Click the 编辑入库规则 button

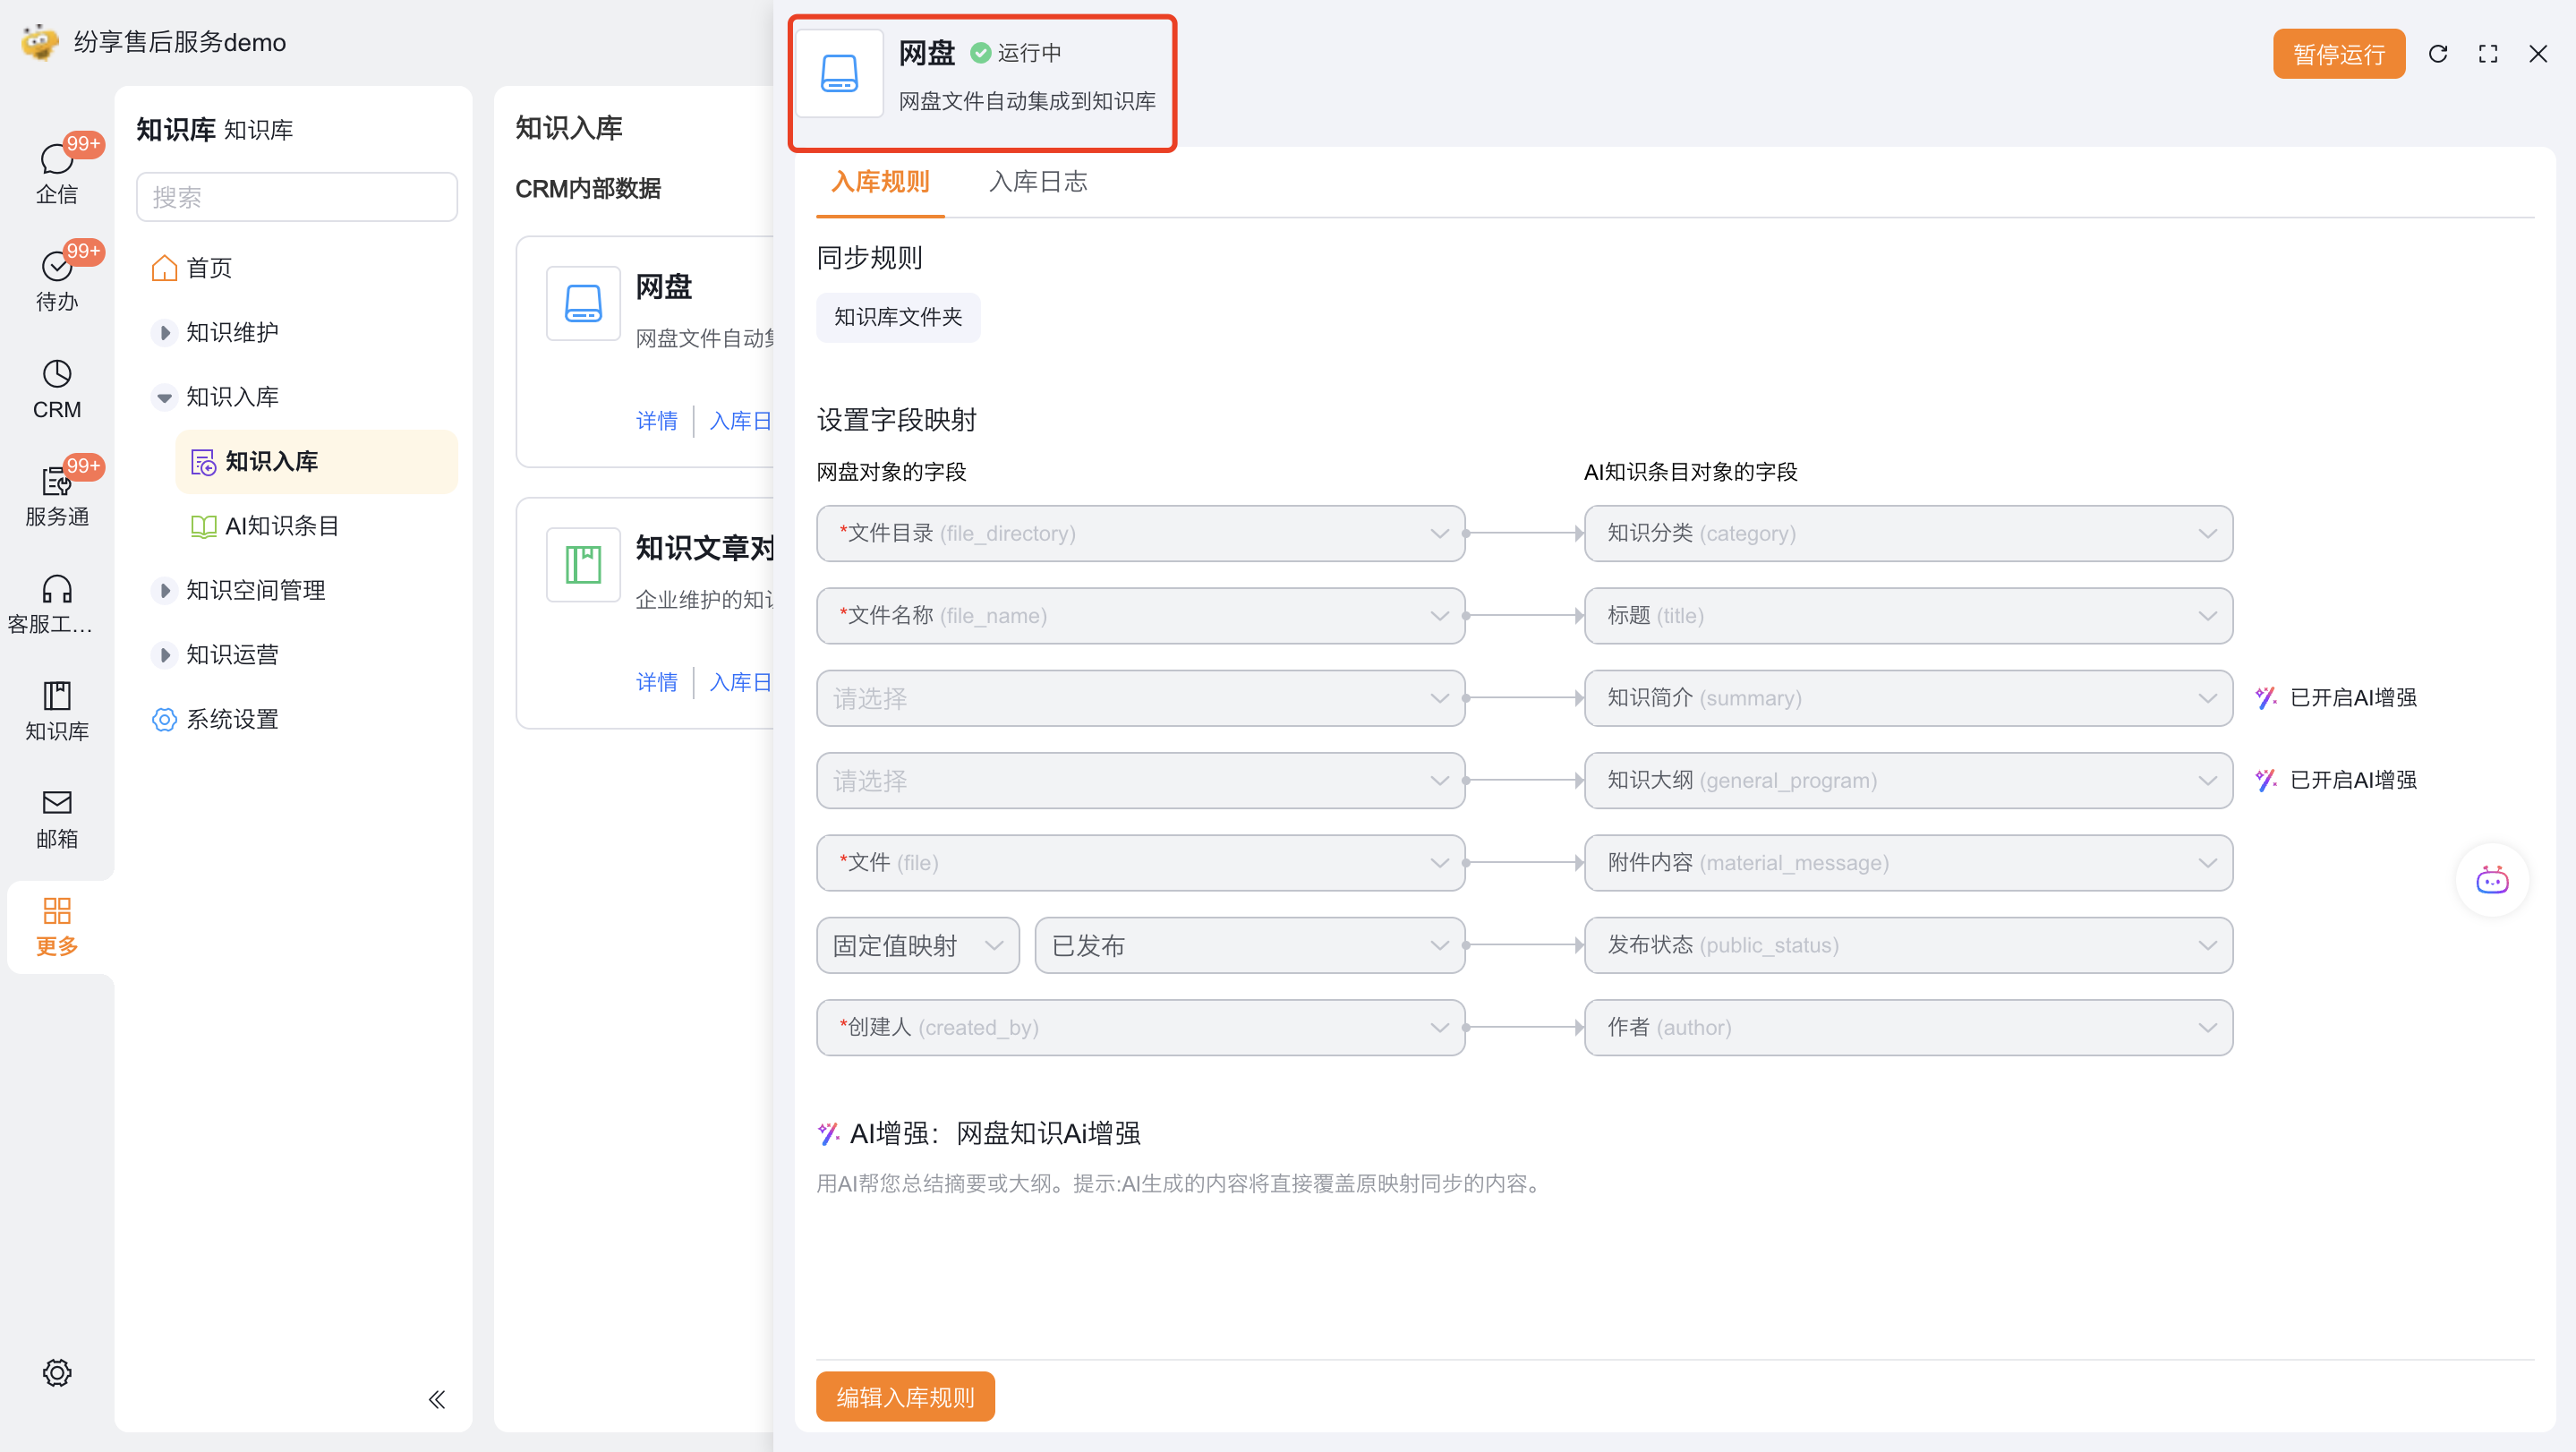(905, 1396)
